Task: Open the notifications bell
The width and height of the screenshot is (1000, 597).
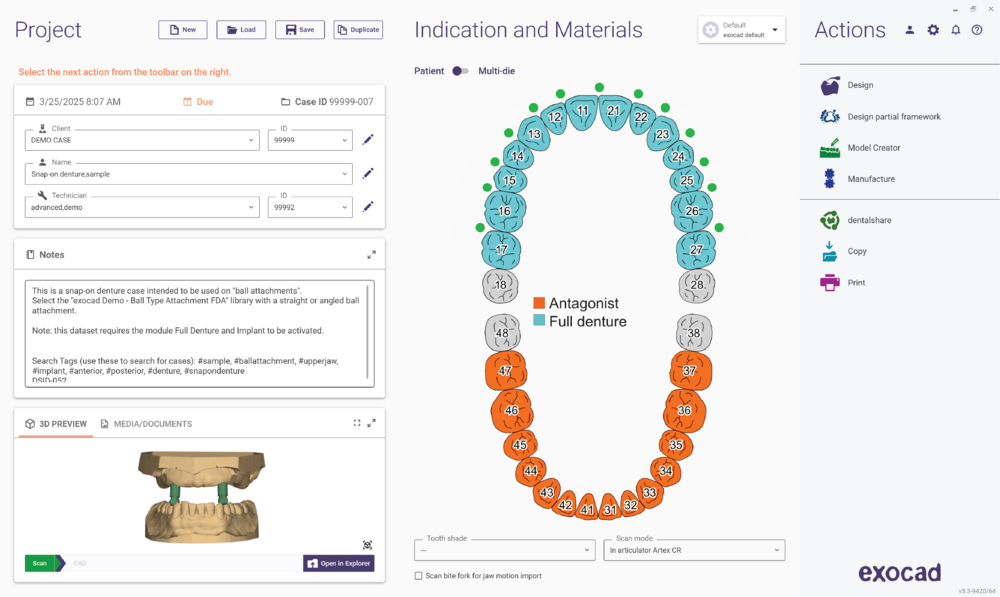Action: coord(955,30)
